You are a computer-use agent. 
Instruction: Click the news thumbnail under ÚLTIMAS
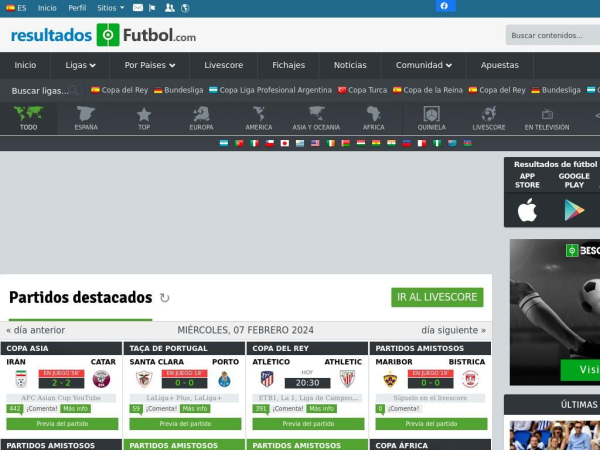[555, 435]
